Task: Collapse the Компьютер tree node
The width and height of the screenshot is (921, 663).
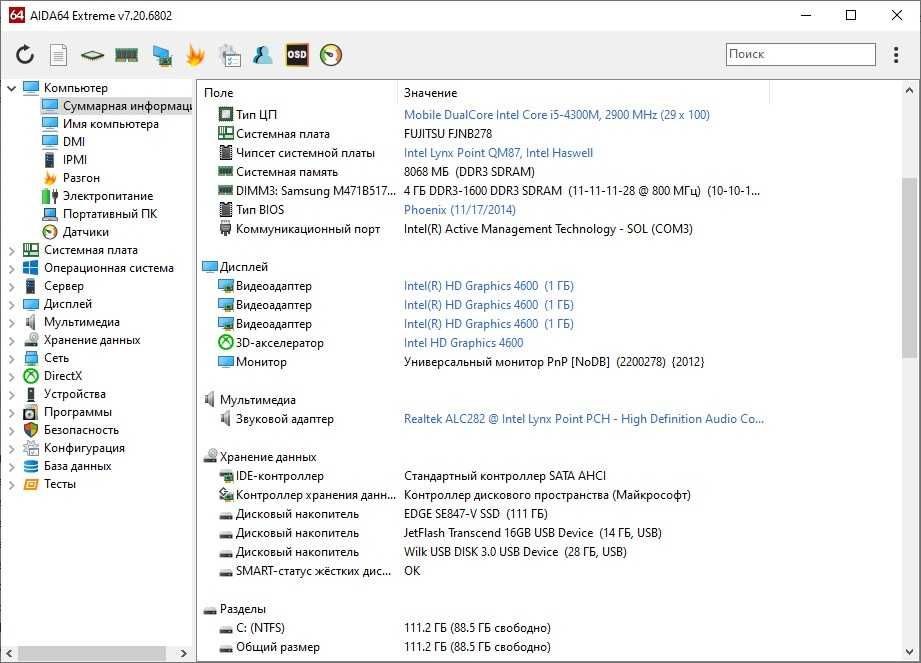Action: (x=11, y=88)
